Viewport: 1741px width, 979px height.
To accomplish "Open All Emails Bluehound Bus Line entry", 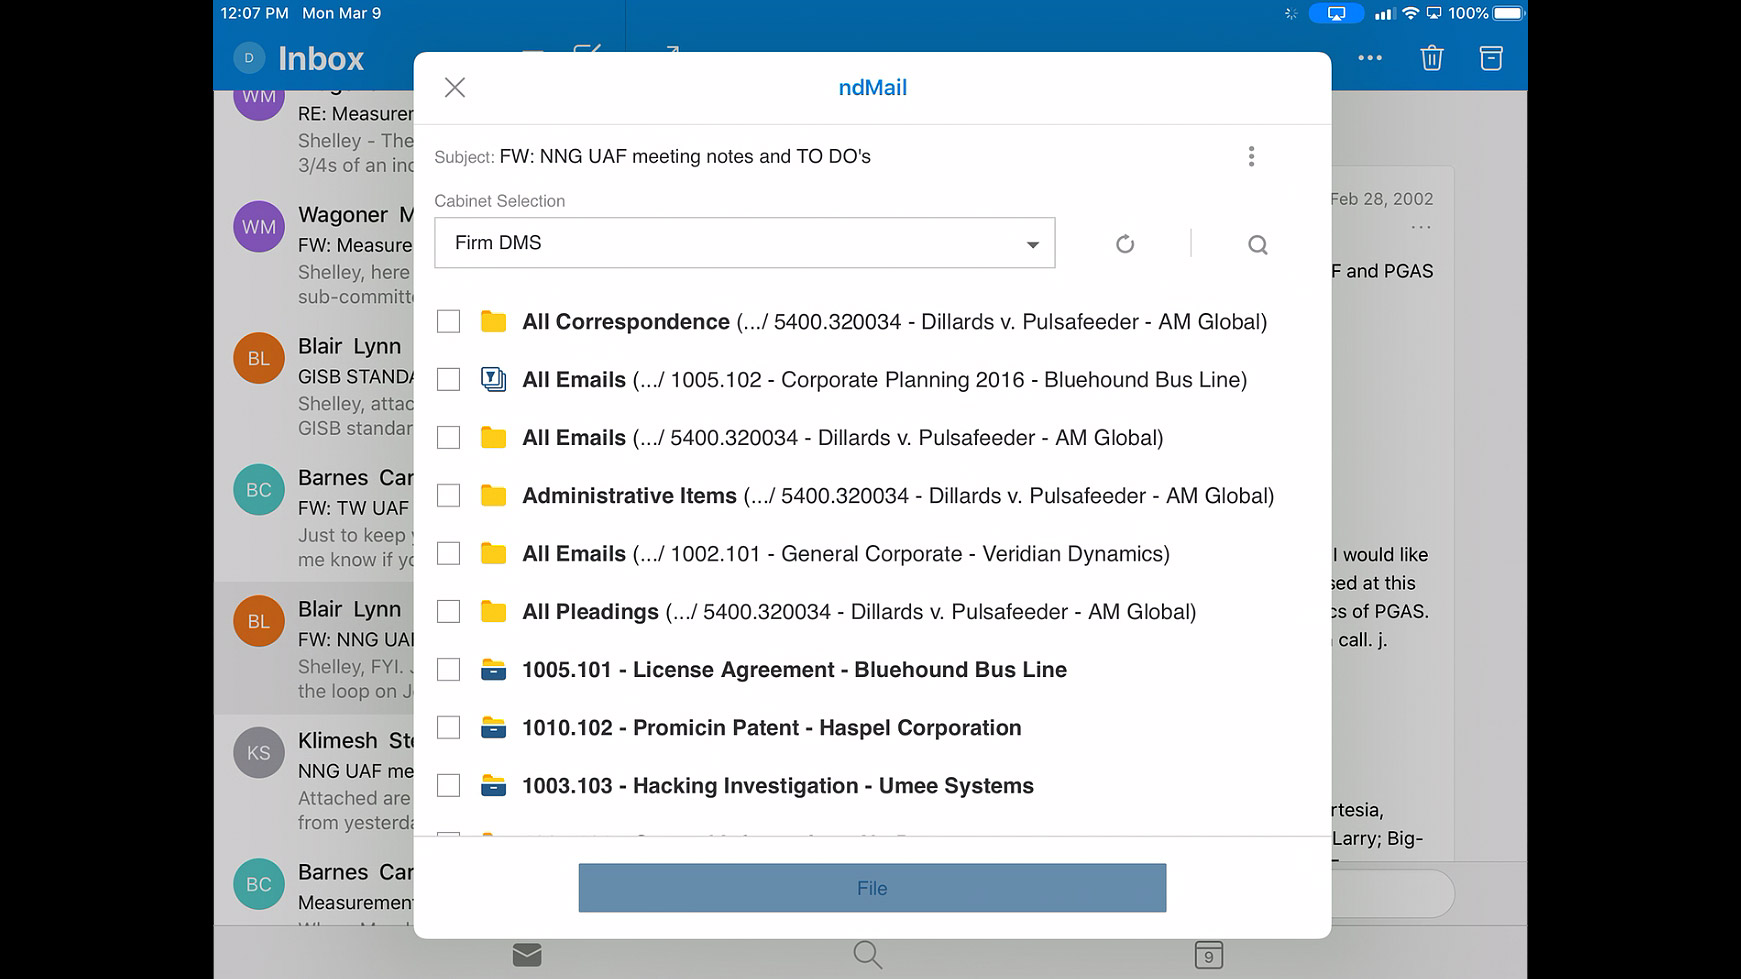I will click(885, 380).
